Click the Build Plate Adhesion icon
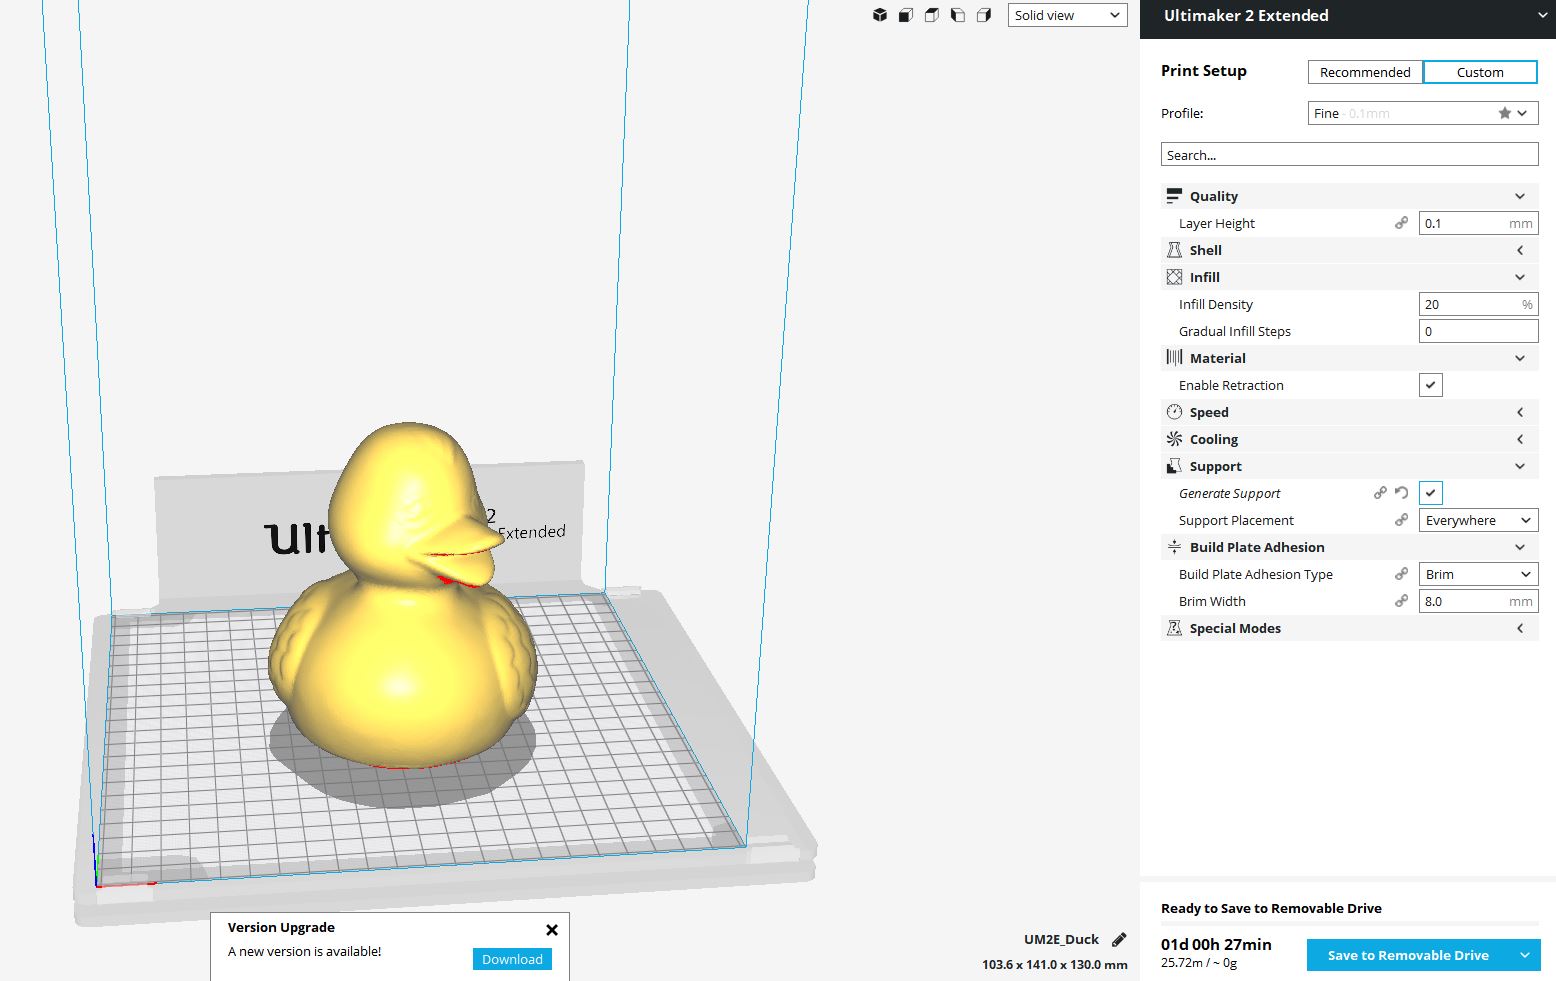 (1174, 547)
